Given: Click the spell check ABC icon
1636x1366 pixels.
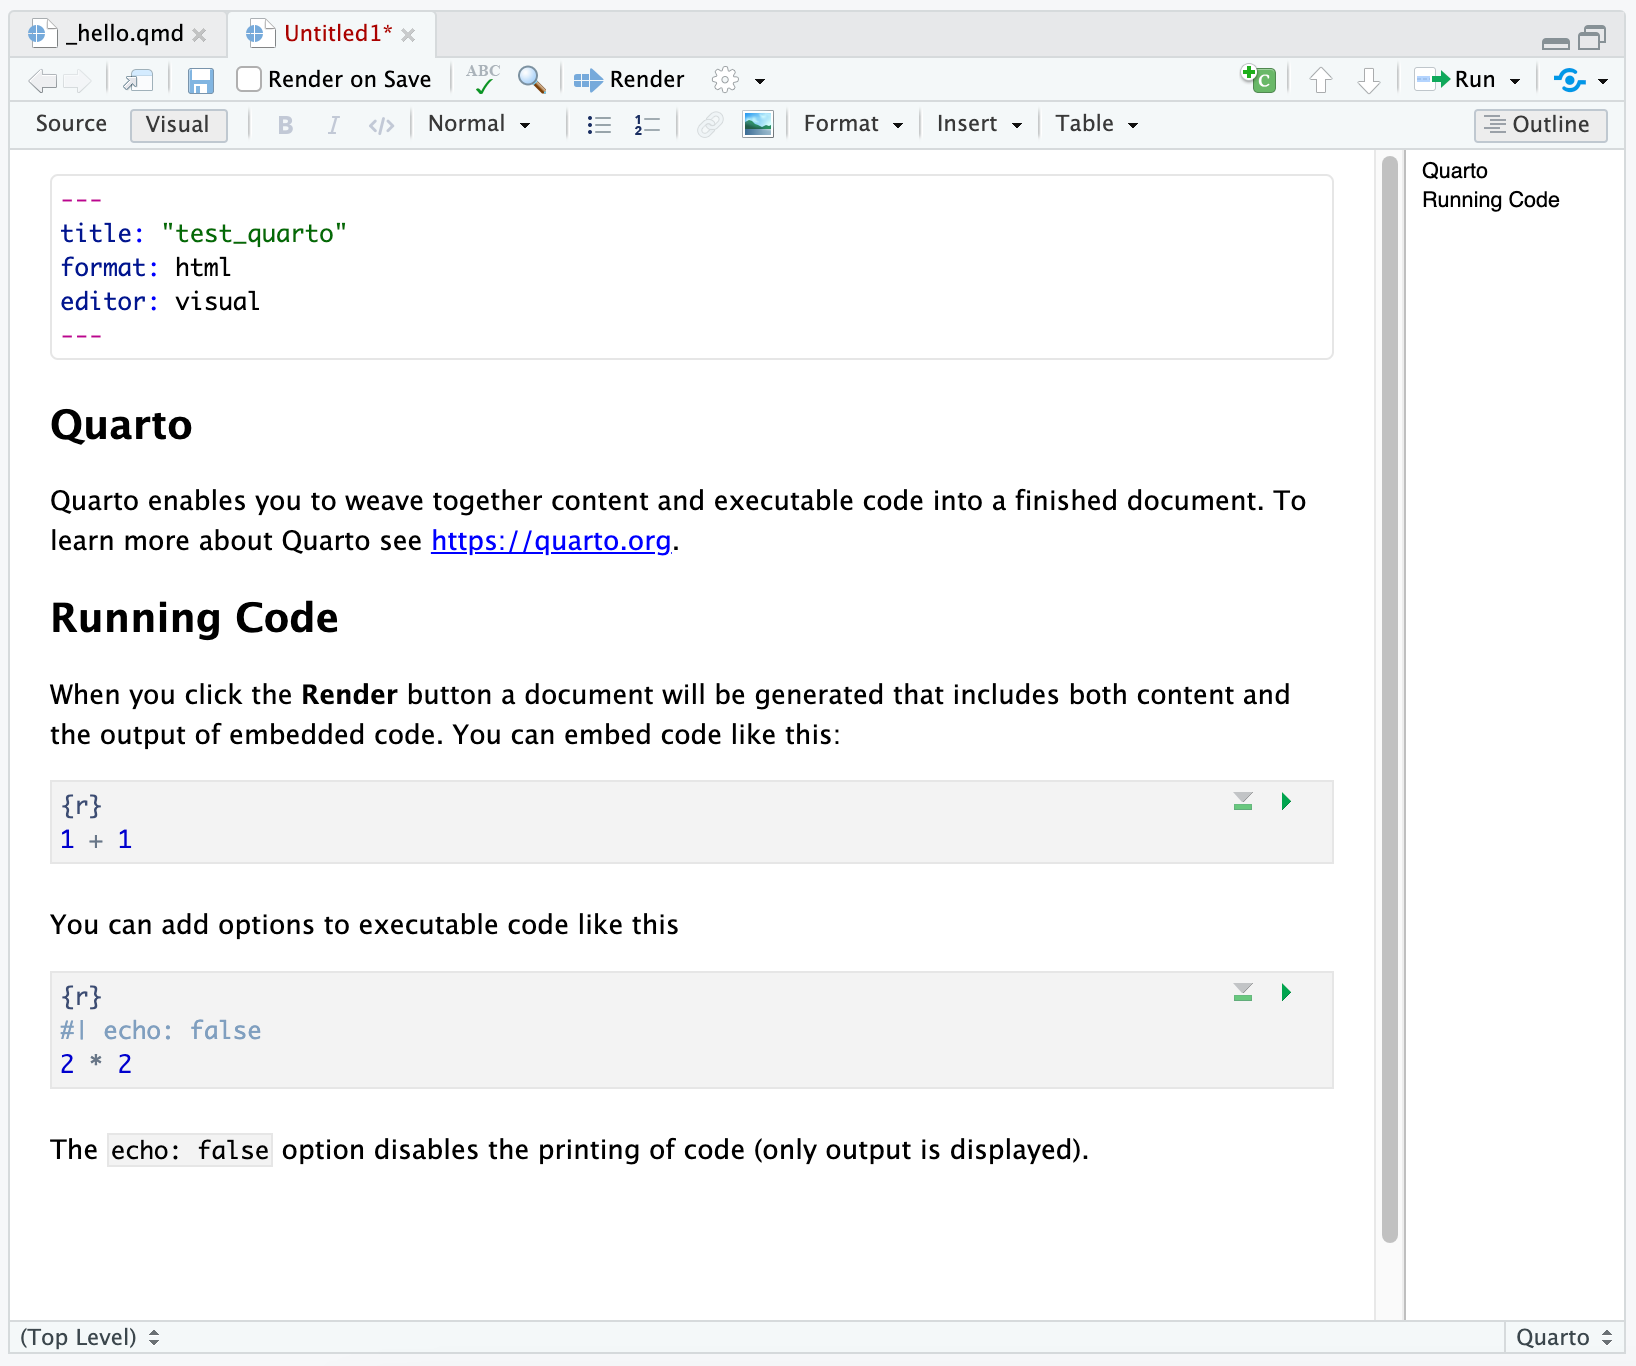Looking at the screenshot, I should (483, 79).
